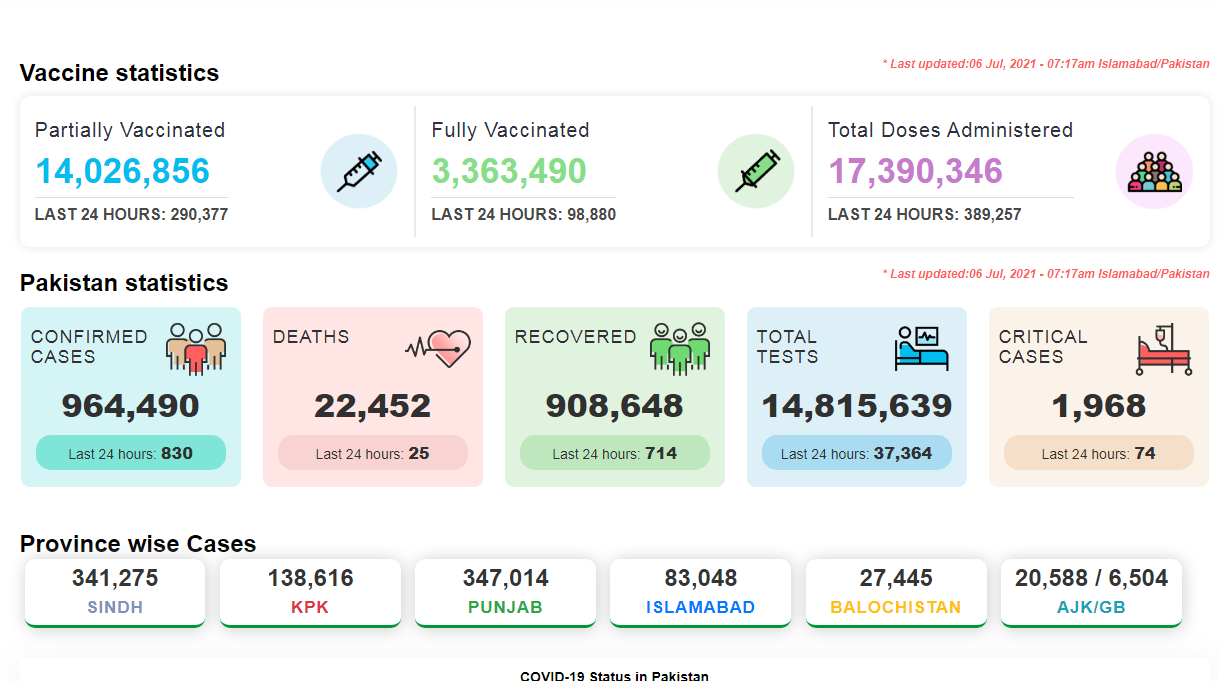
Task: Click Confirmed Cases last 24 hours pill
Action: pos(131,453)
